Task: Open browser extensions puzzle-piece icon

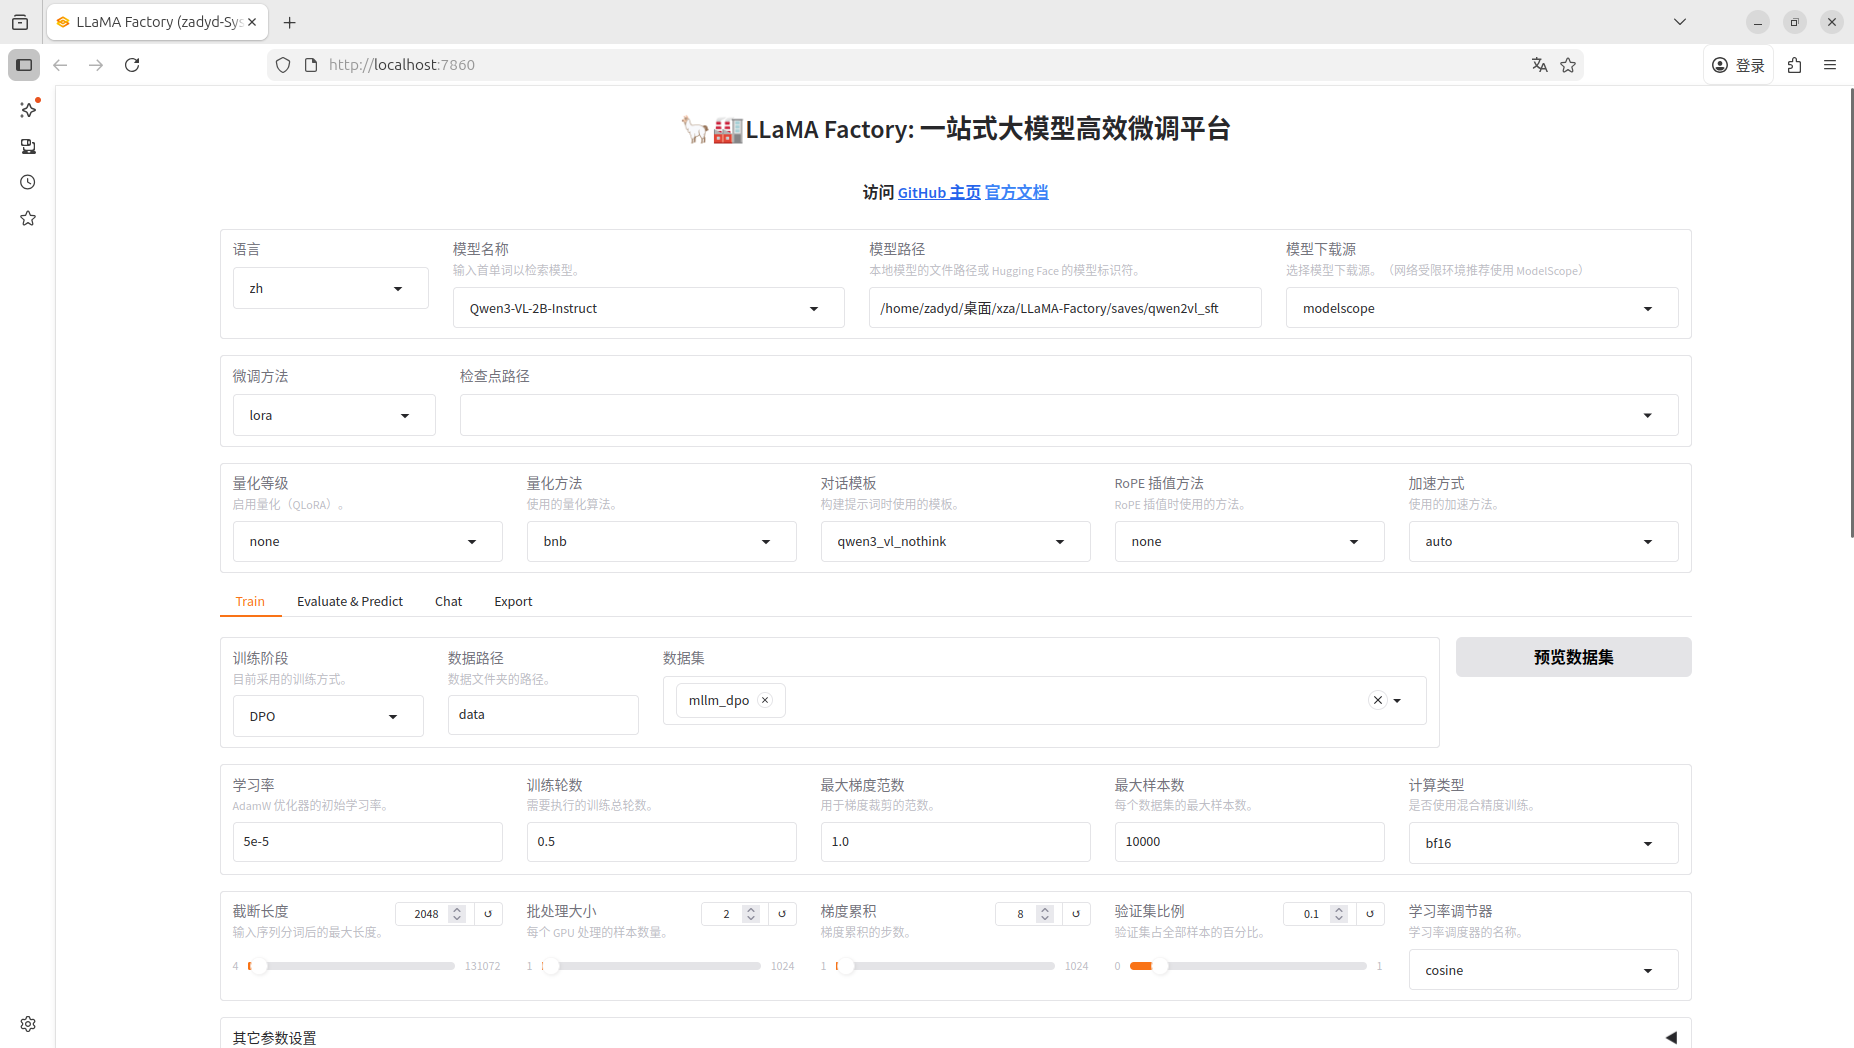Action: coord(1794,64)
